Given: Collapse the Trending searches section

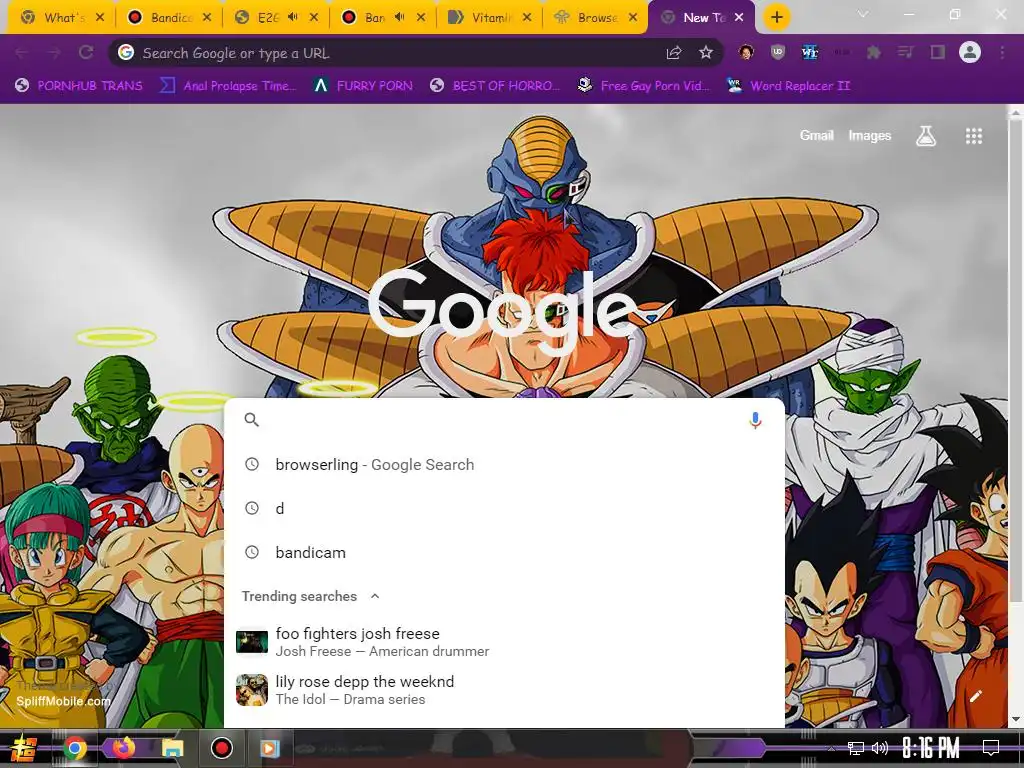Looking at the screenshot, I should (375, 596).
